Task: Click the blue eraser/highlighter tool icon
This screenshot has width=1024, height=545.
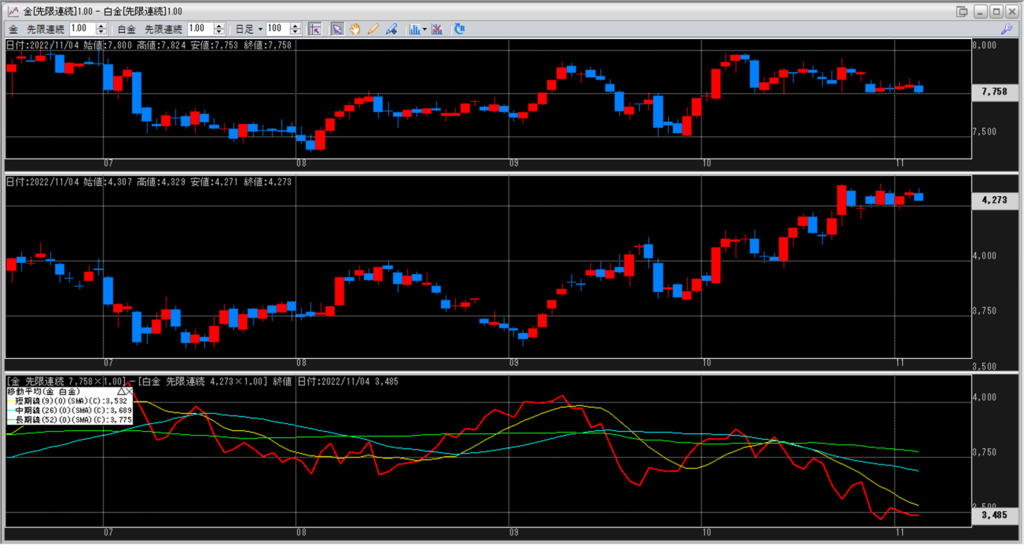Action: pos(391,29)
